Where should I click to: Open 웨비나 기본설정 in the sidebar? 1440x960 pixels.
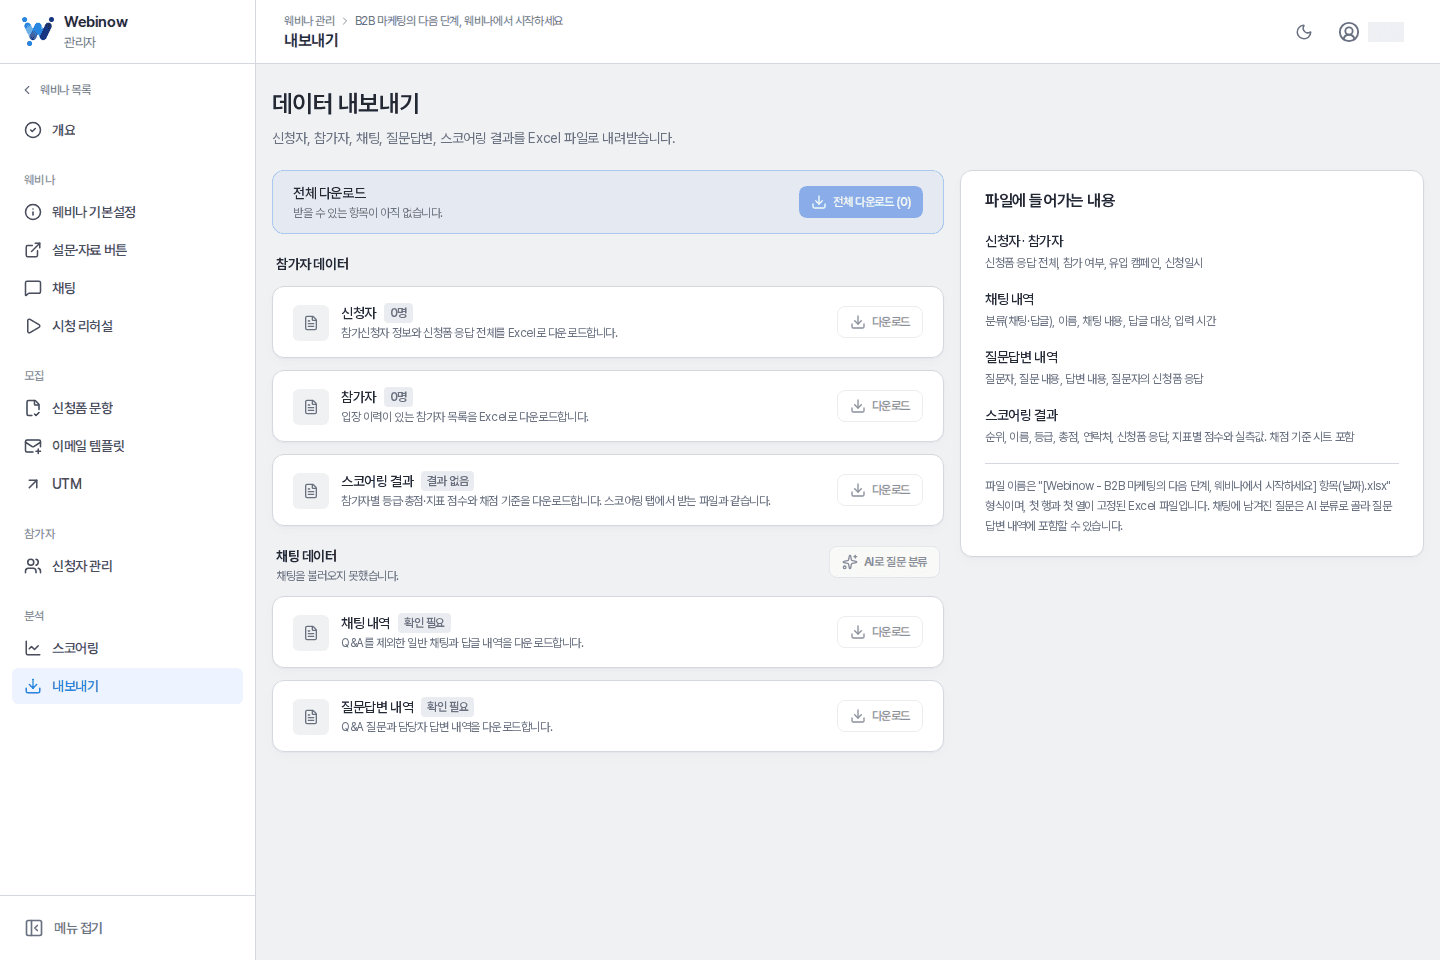tap(127, 212)
